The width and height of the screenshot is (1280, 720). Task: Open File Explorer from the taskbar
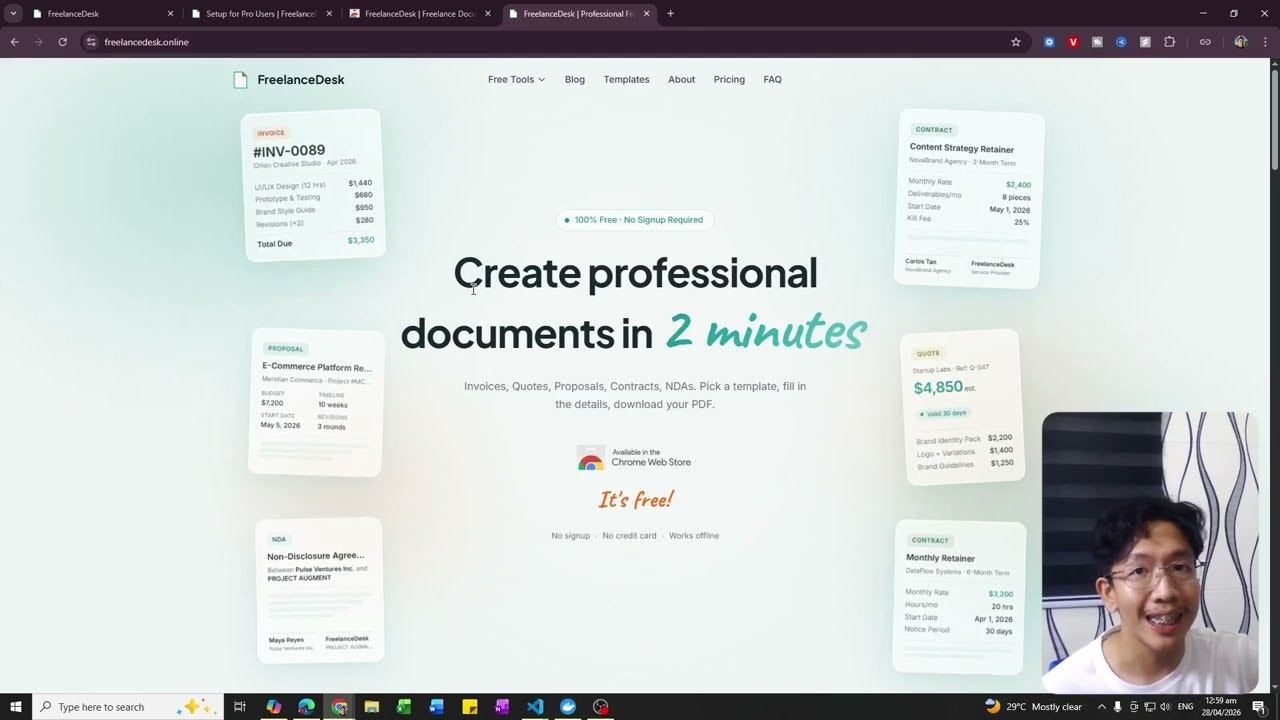[372, 707]
